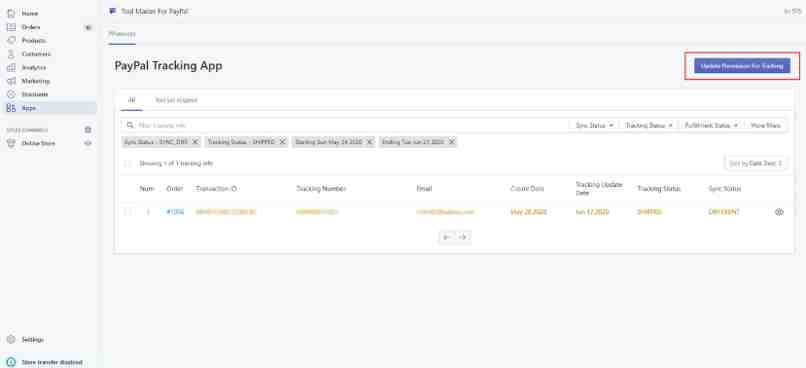Open the Marketing megaphone icon
Screen dimensions: 806x368
[11, 81]
